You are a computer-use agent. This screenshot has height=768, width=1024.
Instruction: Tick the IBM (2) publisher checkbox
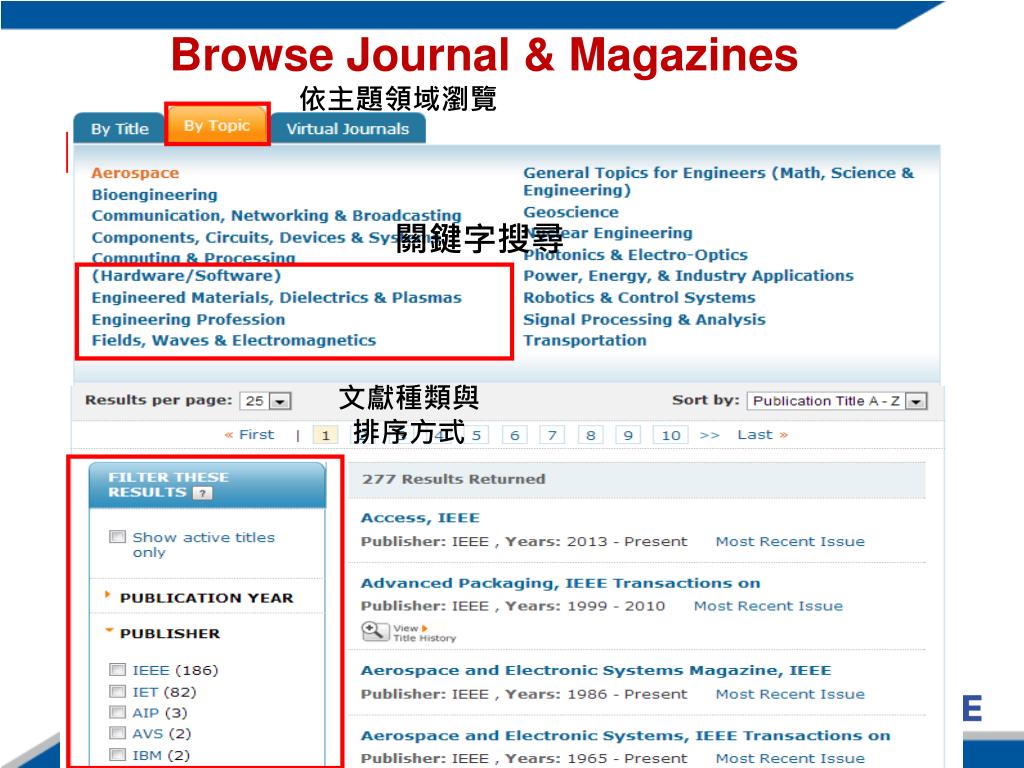[x=118, y=755]
